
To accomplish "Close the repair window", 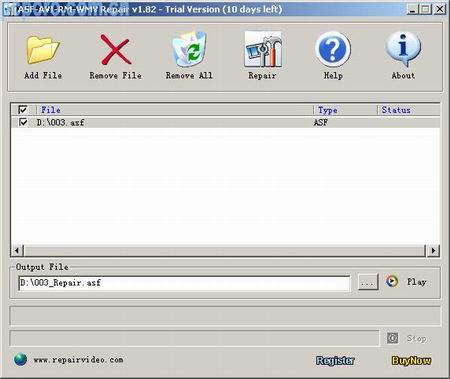I will pos(440,9).
